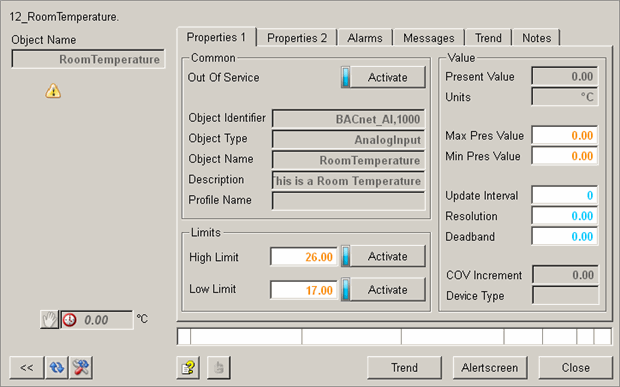Click the red clock schedule icon
Image resolution: width=620 pixels, height=387 pixels.
pos(70,319)
